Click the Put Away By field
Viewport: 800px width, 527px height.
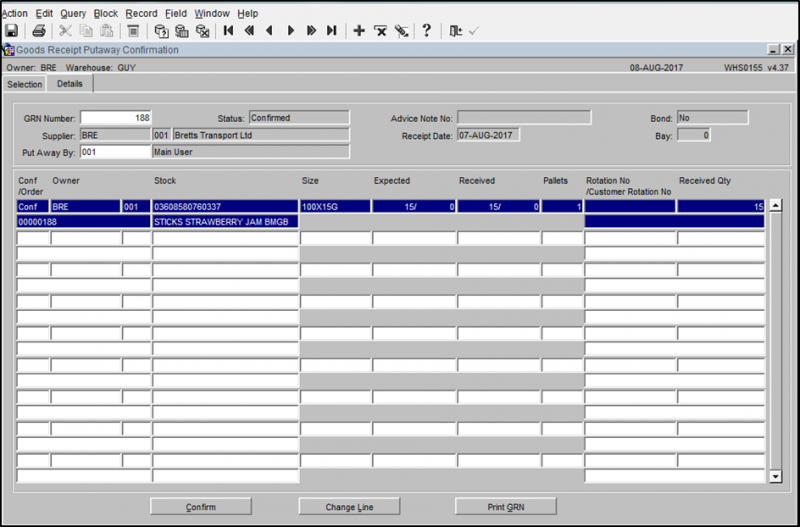tap(116, 152)
